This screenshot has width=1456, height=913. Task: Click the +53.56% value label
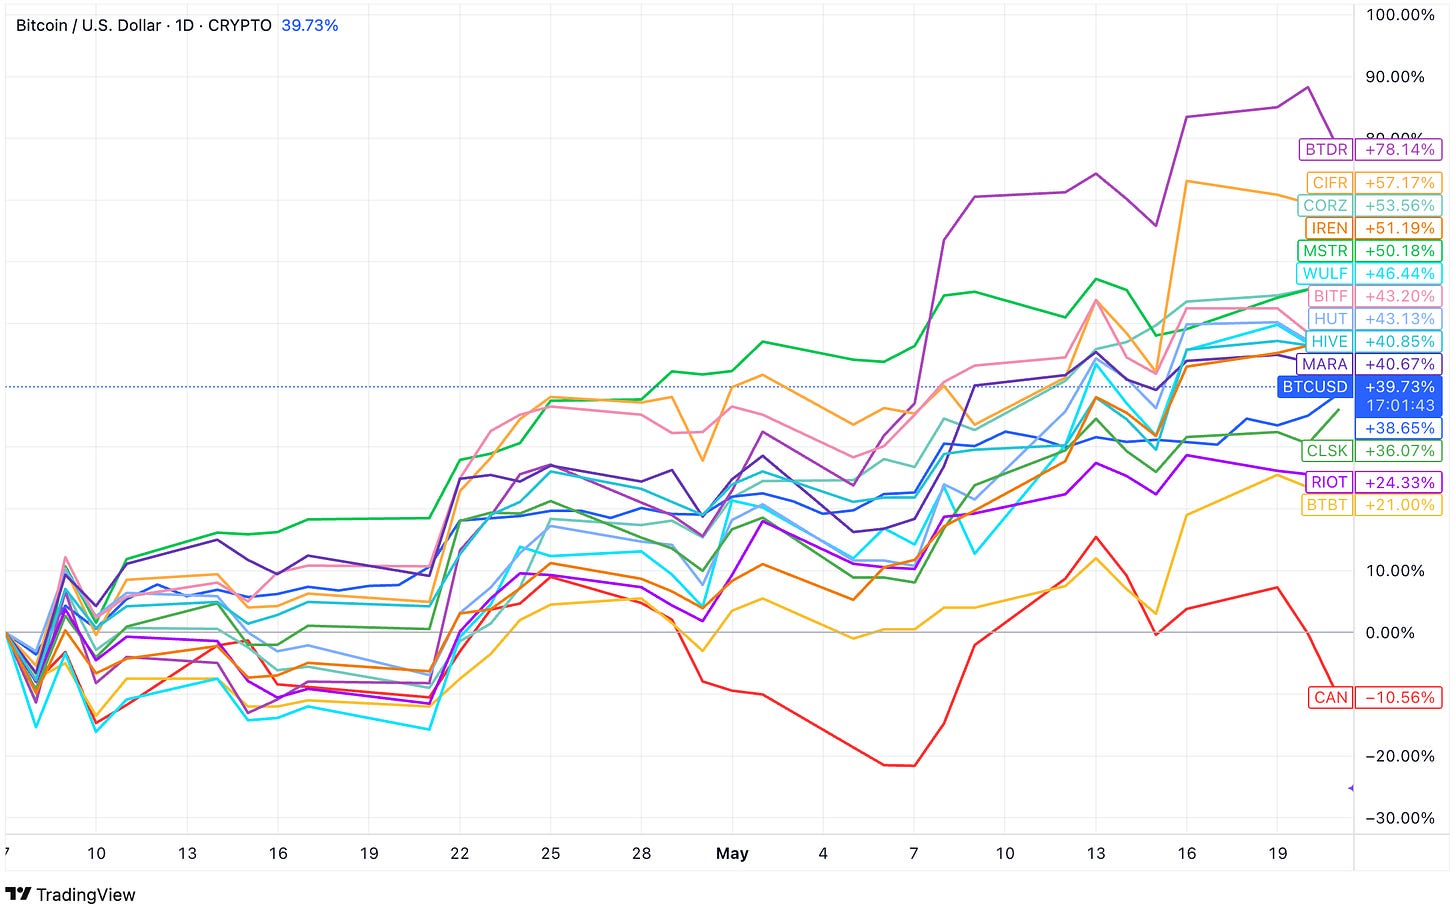pos(1399,205)
